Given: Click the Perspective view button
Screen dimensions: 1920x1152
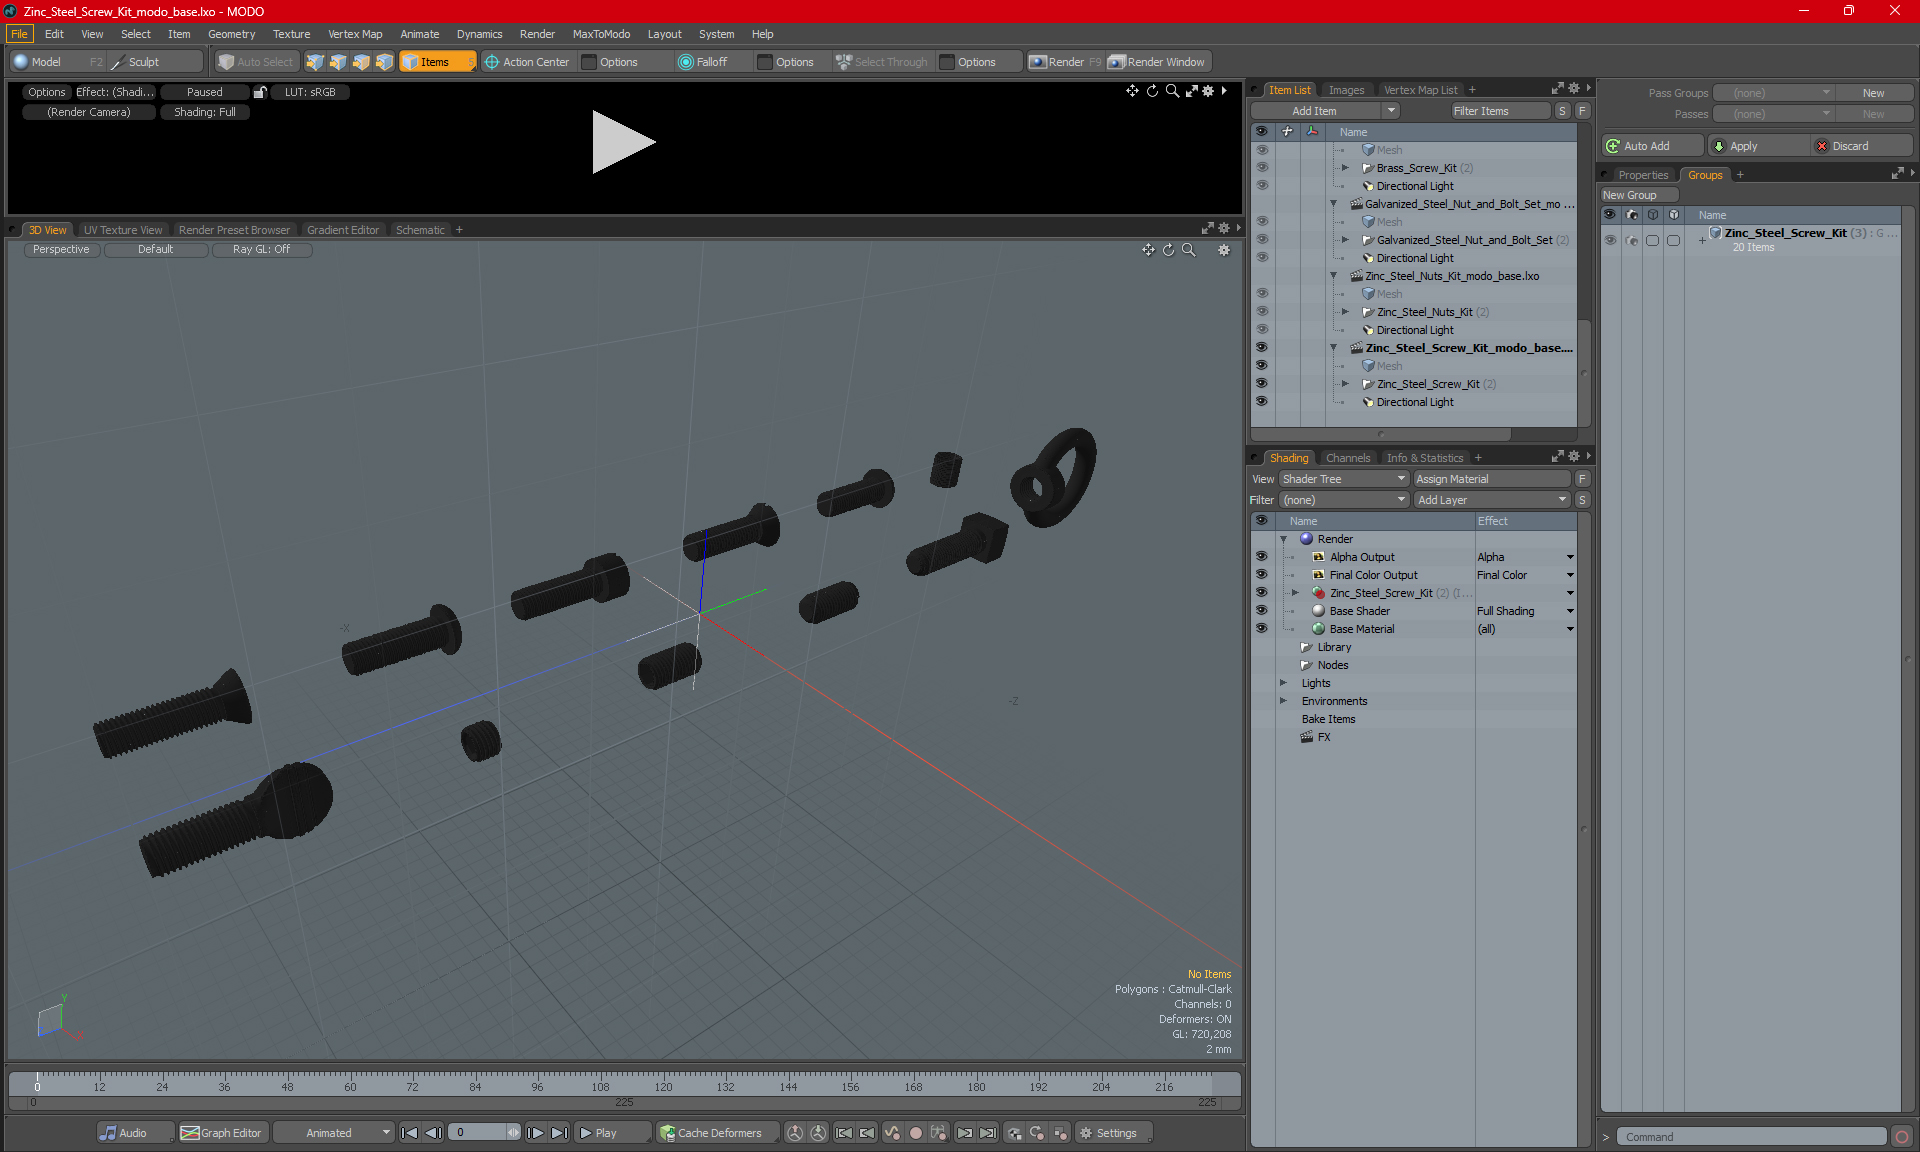Looking at the screenshot, I should click(x=61, y=250).
